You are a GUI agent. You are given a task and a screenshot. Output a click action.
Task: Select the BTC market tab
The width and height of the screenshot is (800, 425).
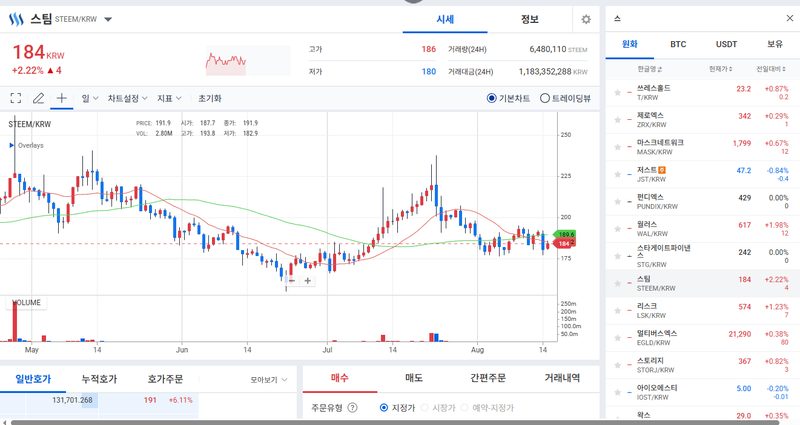[678, 44]
